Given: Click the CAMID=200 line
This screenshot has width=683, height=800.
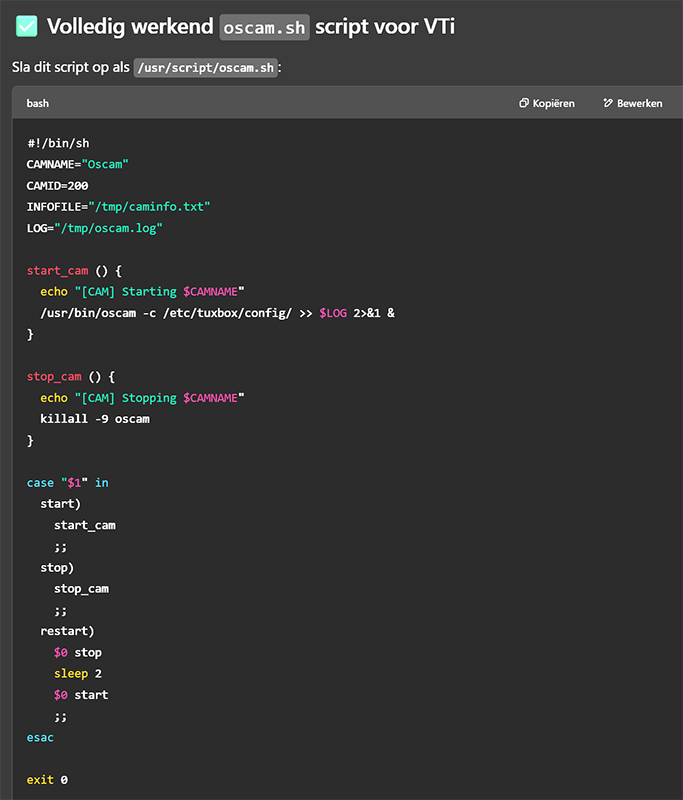Looking at the screenshot, I should [x=58, y=185].
